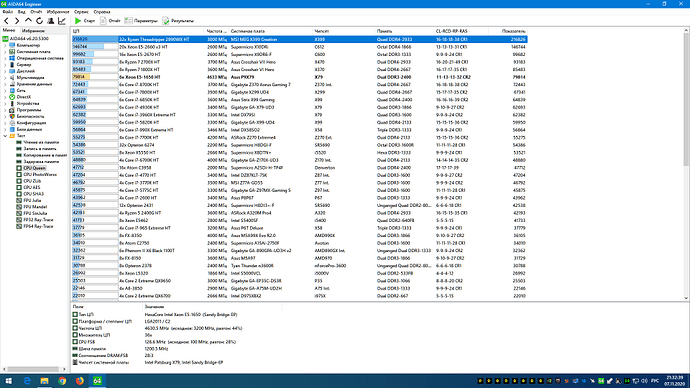The width and height of the screenshot is (690, 388).
Task: Select the FPU SinJulia benchmark icon
Action: click(x=19, y=213)
